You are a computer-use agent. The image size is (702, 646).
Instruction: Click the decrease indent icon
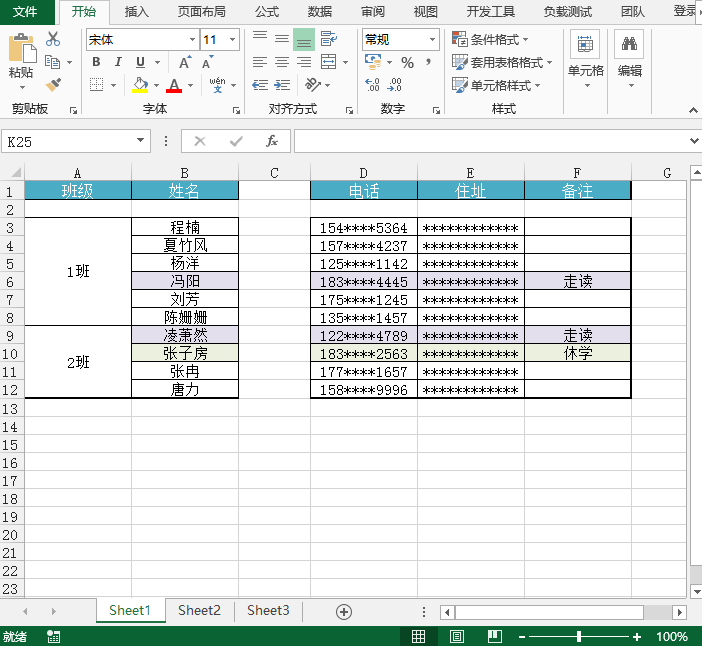click(260, 85)
